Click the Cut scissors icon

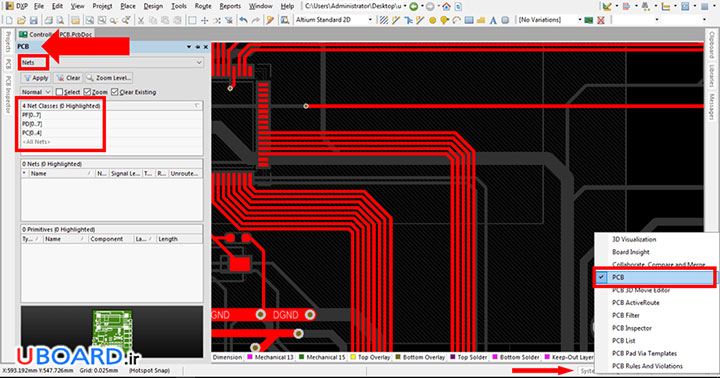point(141,20)
